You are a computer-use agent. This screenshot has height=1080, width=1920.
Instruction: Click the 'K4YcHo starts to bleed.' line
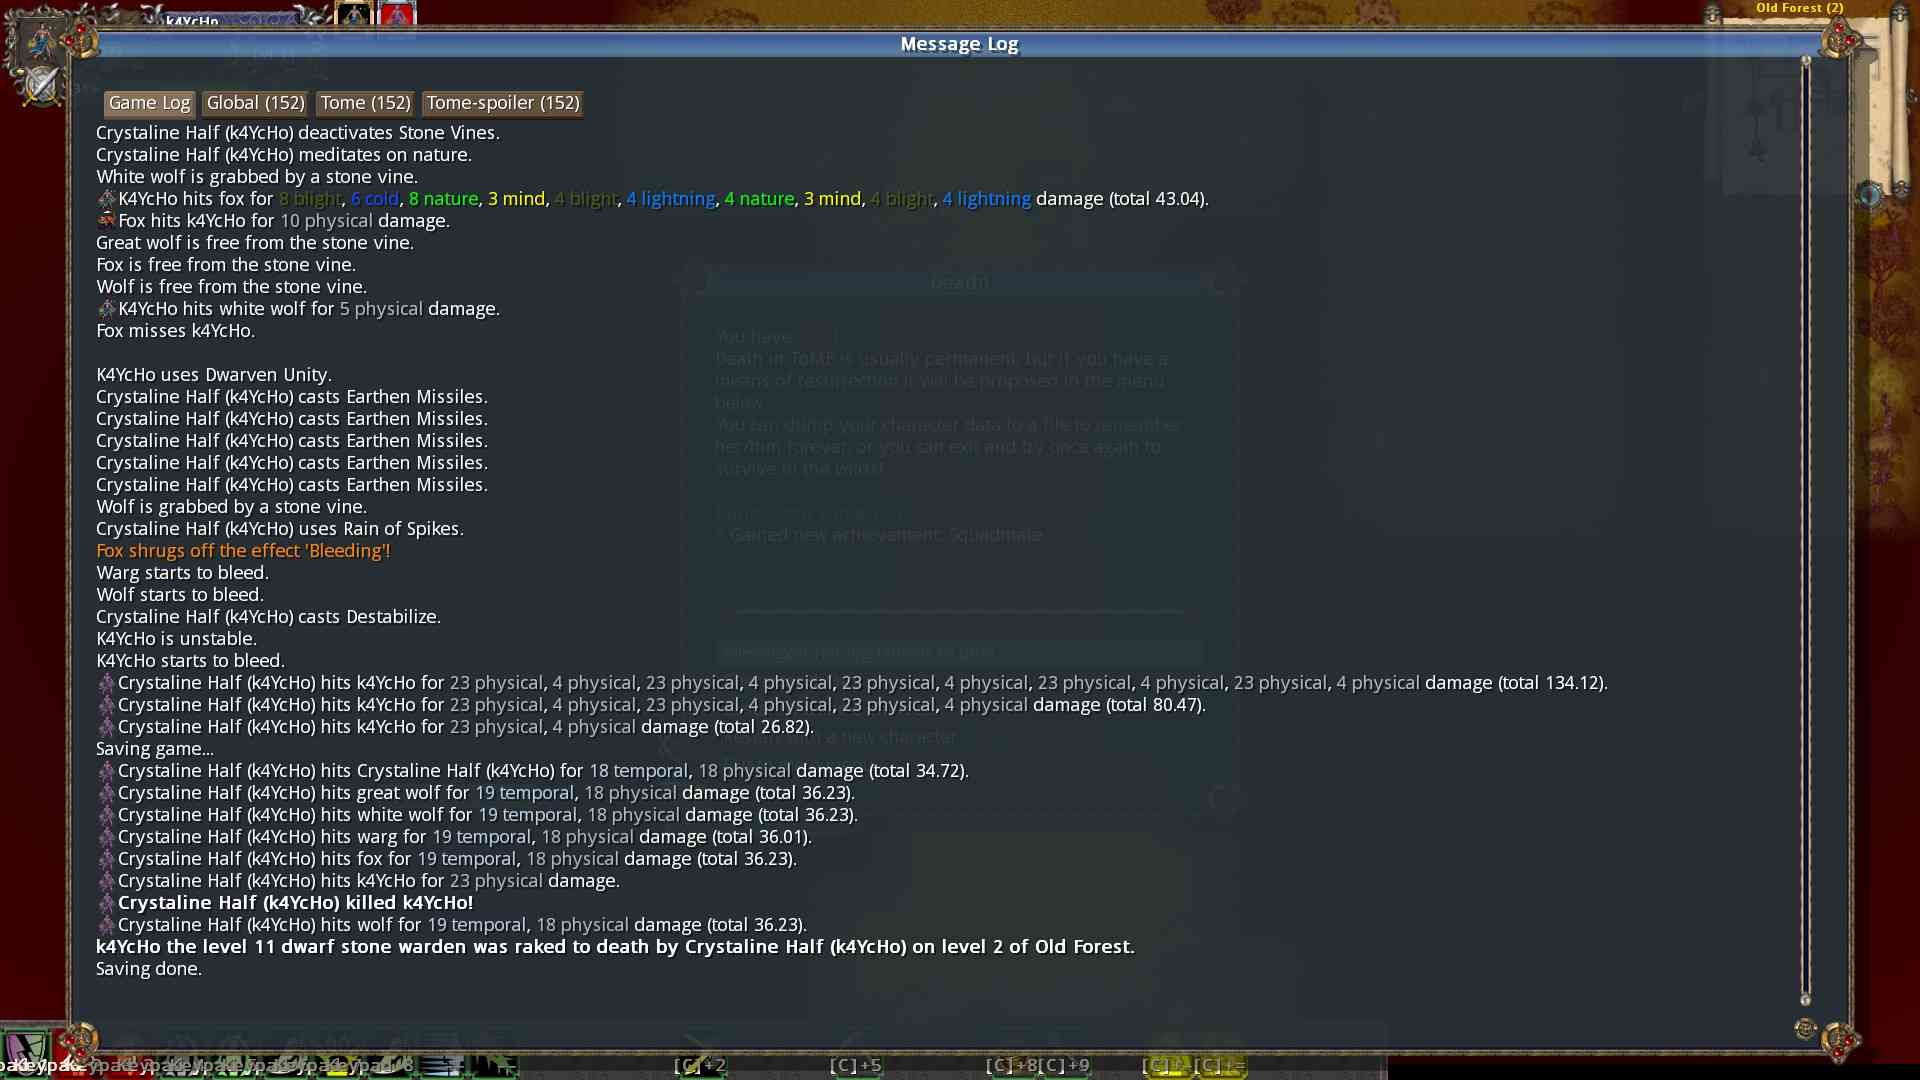[191, 661]
